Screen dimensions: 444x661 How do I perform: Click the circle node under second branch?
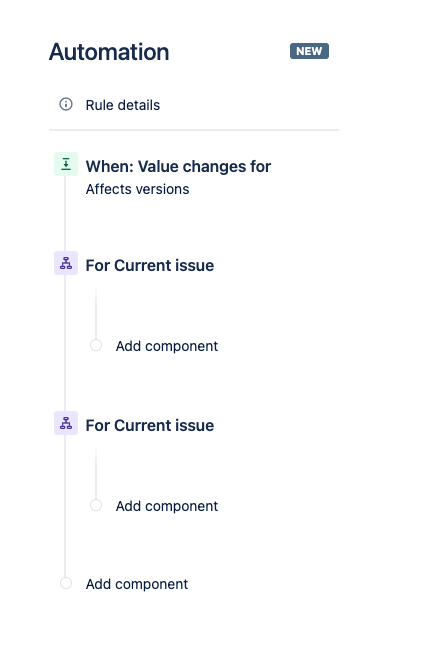coord(96,505)
